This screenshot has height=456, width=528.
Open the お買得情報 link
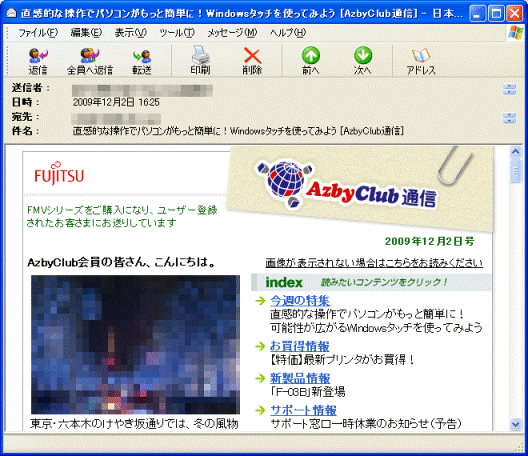coord(300,346)
